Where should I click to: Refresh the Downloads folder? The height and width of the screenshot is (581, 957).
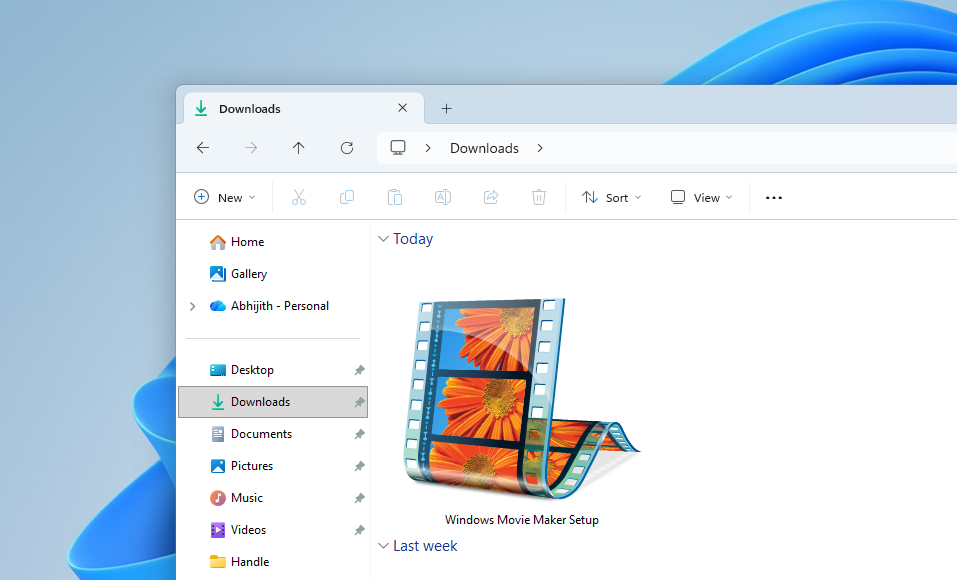click(347, 148)
